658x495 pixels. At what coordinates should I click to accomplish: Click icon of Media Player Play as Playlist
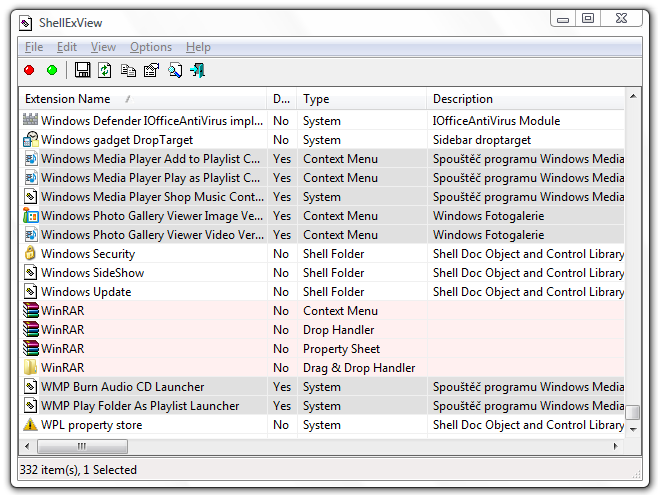(30, 177)
